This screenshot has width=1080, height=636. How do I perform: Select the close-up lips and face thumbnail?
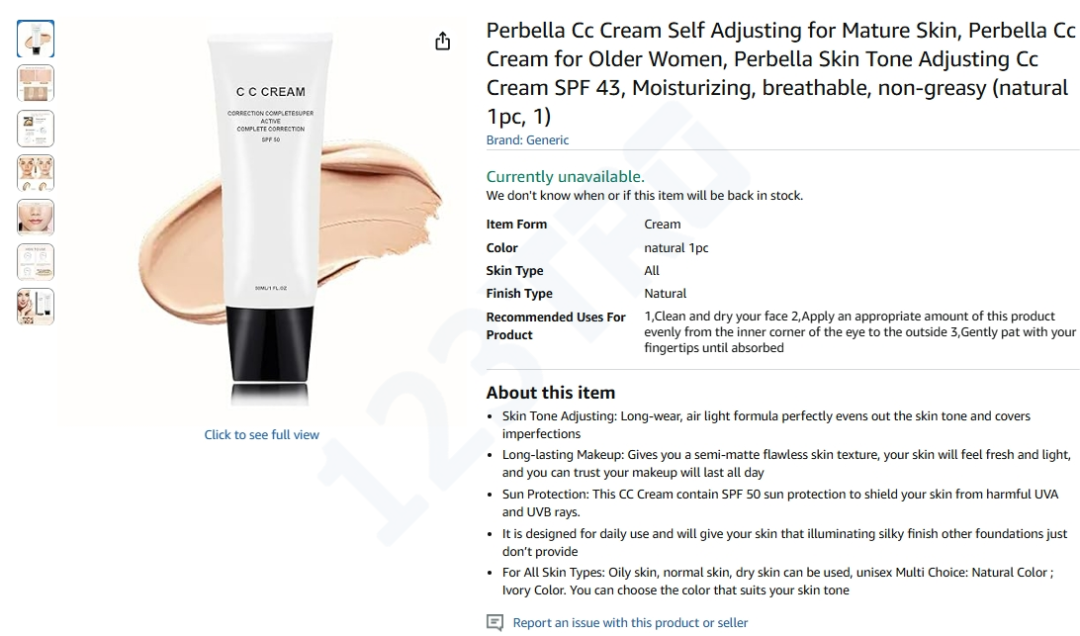click(36, 217)
